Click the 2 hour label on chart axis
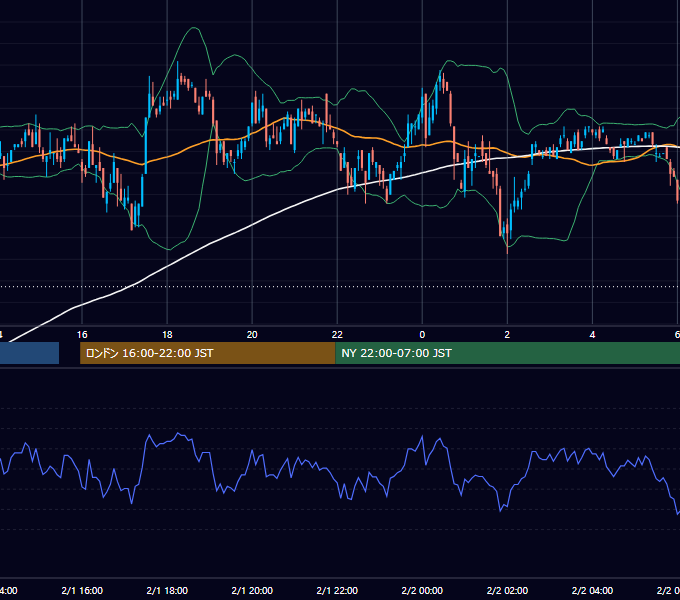 pos(507,334)
